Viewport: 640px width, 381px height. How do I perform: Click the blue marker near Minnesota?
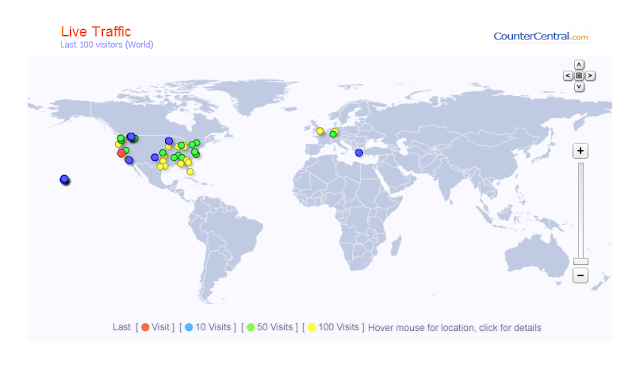point(169,141)
